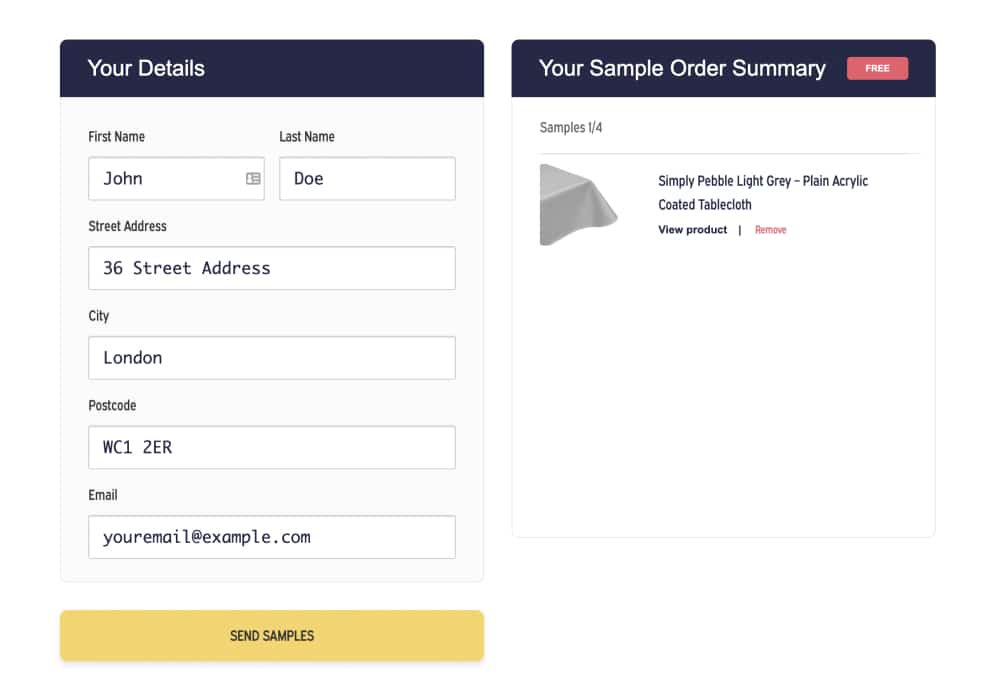
Task: Open the View product link
Action: (x=693, y=230)
